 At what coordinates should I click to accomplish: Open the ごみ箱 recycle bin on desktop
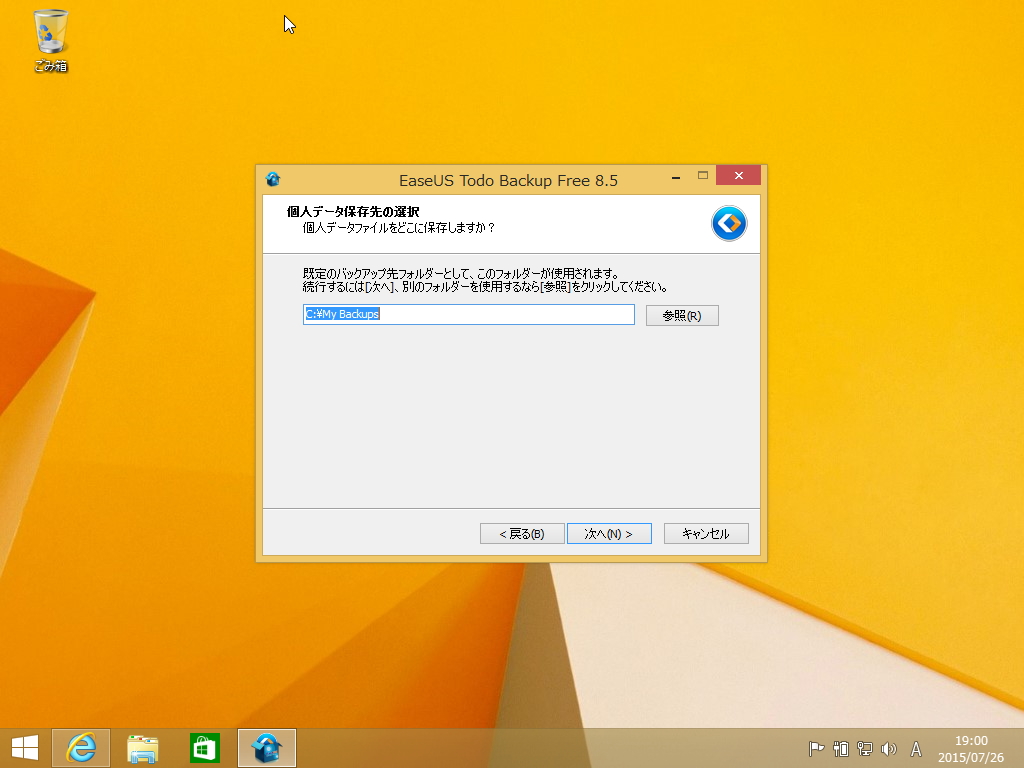click(49, 33)
